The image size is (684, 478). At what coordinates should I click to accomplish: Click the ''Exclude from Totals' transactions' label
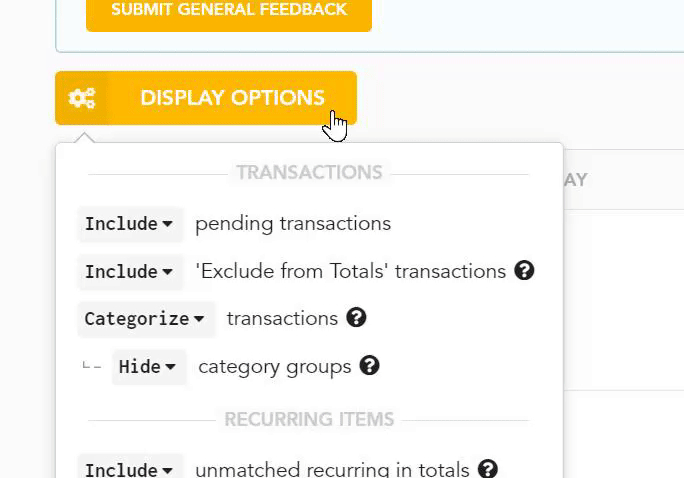[350, 271]
